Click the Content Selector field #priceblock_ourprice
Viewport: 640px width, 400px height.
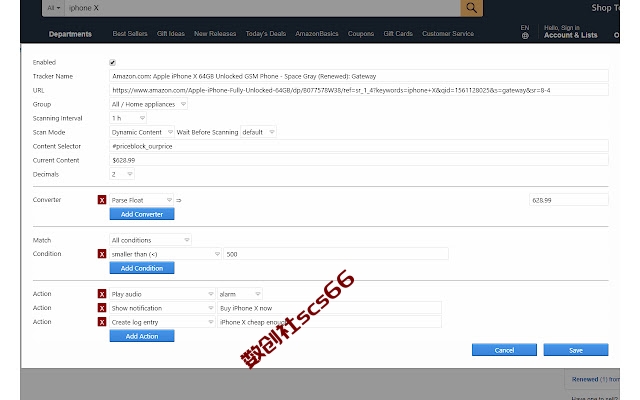click(359, 146)
